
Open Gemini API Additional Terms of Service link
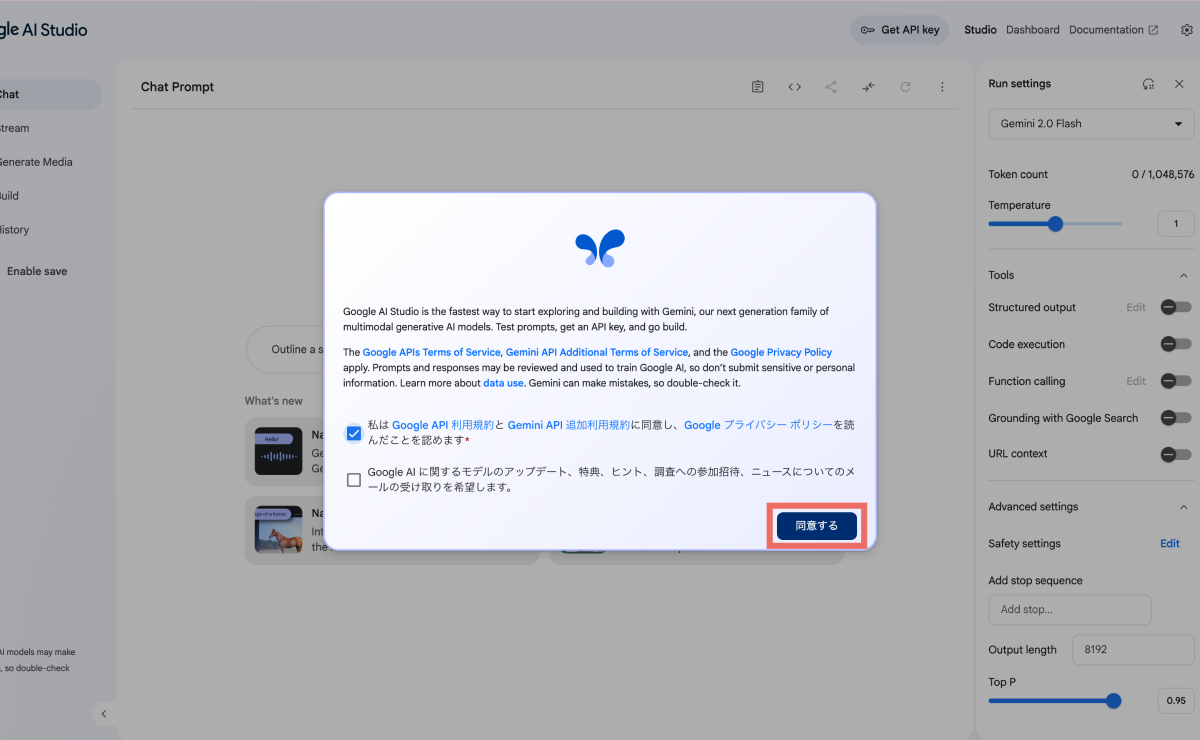[597, 352]
